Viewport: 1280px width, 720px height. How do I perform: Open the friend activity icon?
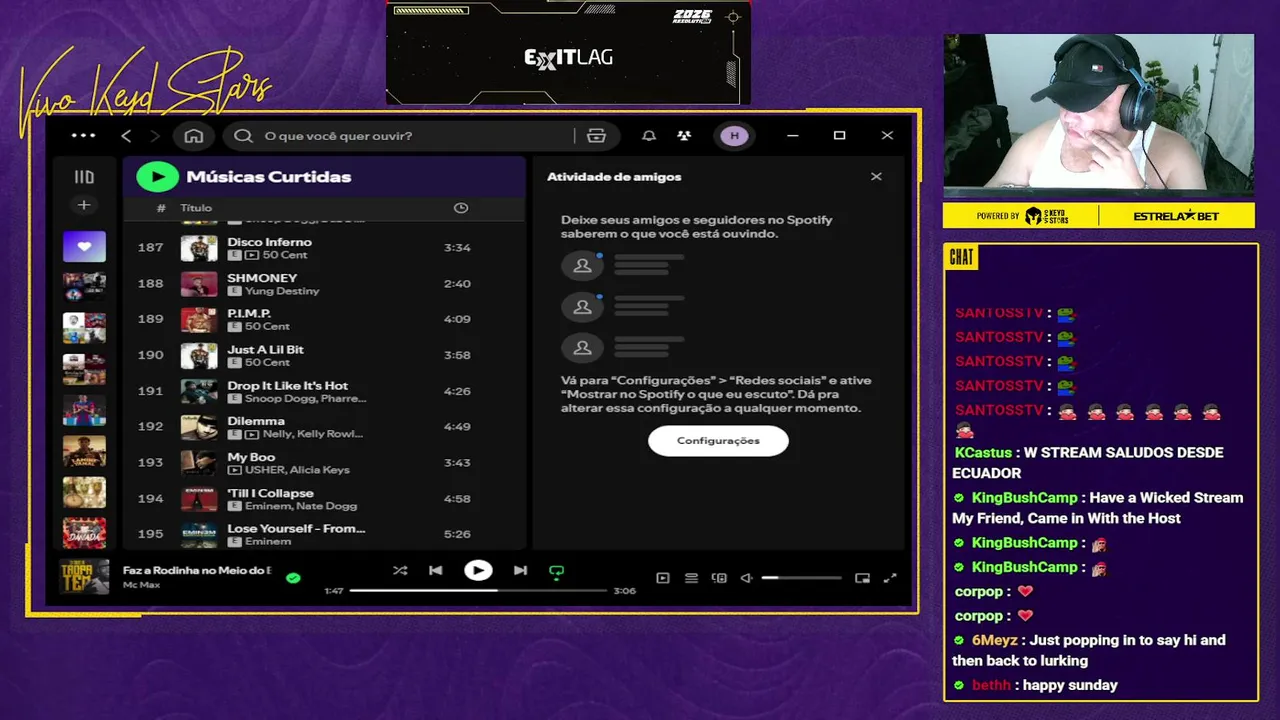point(684,136)
